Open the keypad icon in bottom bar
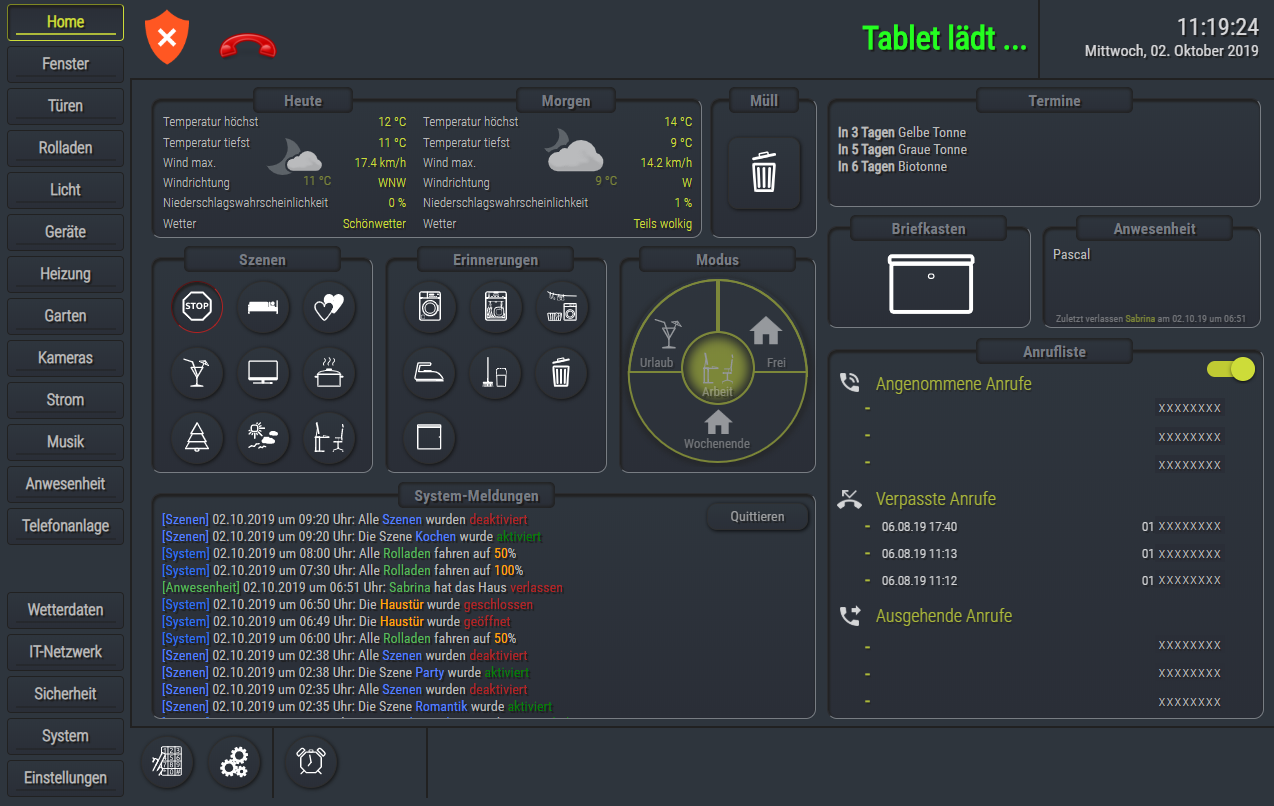1274x806 pixels. [x=168, y=764]
